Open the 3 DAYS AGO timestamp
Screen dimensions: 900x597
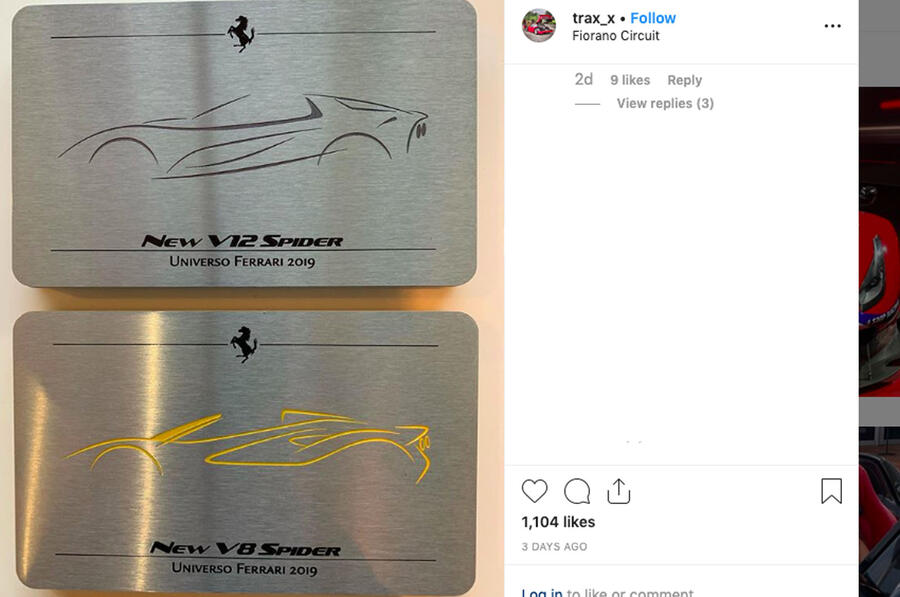(554, 546)
